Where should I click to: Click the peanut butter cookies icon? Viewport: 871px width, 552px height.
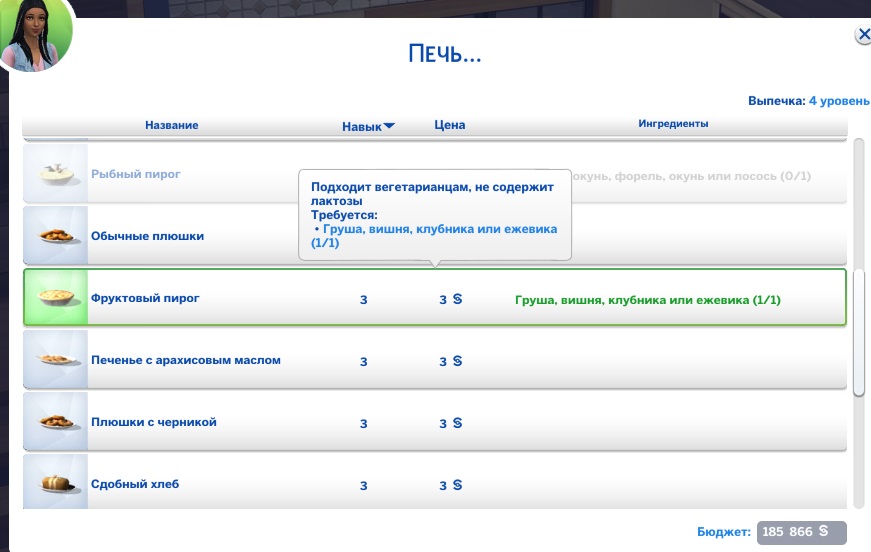point(56,360)
